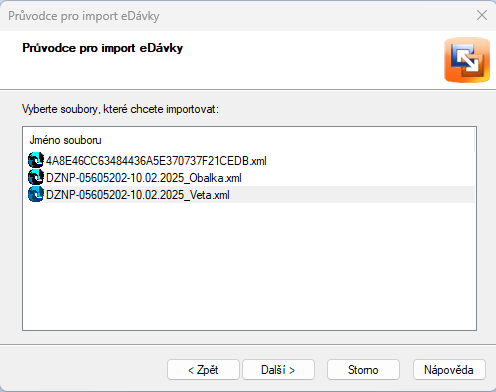
Task: Click the icon next to DZNP-05605202-10.02.2025_Obalka.xml
Action: (36, 177)
